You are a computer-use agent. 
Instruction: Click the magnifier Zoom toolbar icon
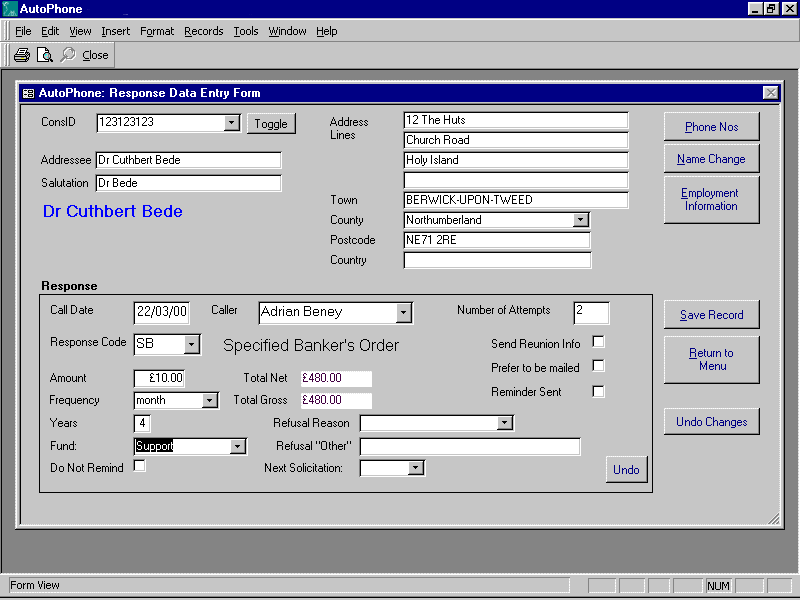67,55
